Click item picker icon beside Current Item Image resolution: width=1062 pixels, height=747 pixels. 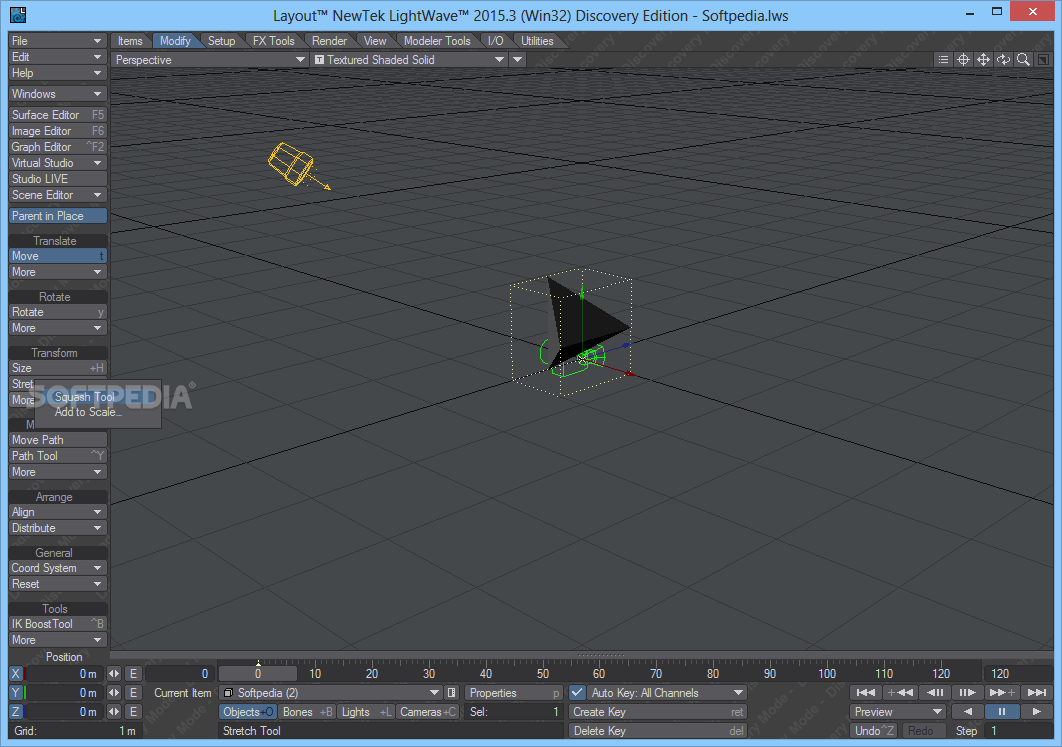[x=452, y=693]
